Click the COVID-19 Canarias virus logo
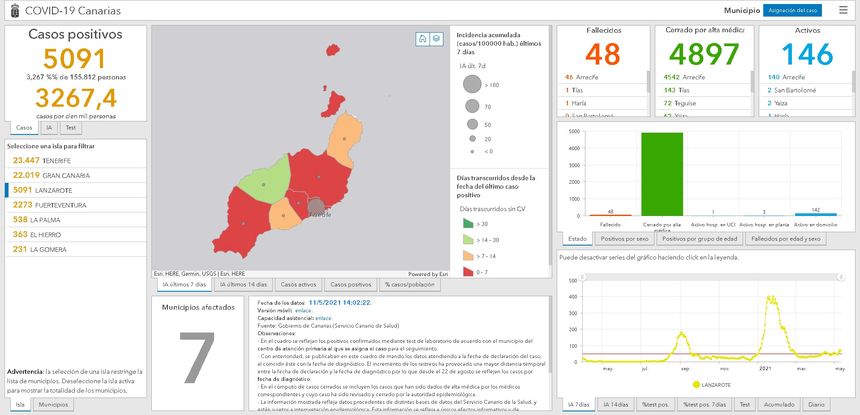Screen dimensions: 860x415 (12, 10)
